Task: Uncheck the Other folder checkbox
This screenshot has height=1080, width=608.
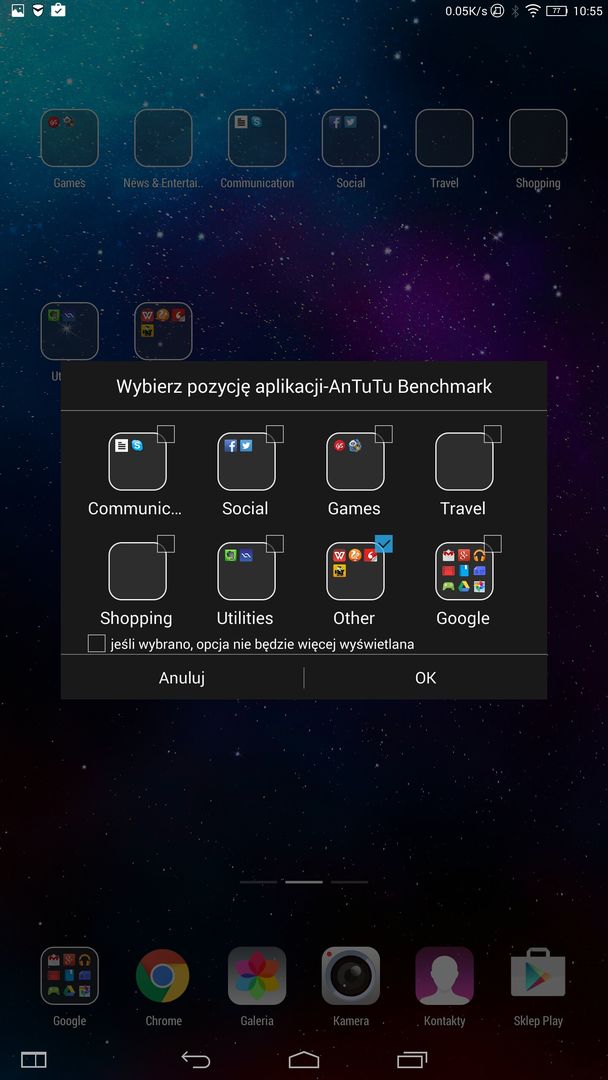Action: (384, 543)
